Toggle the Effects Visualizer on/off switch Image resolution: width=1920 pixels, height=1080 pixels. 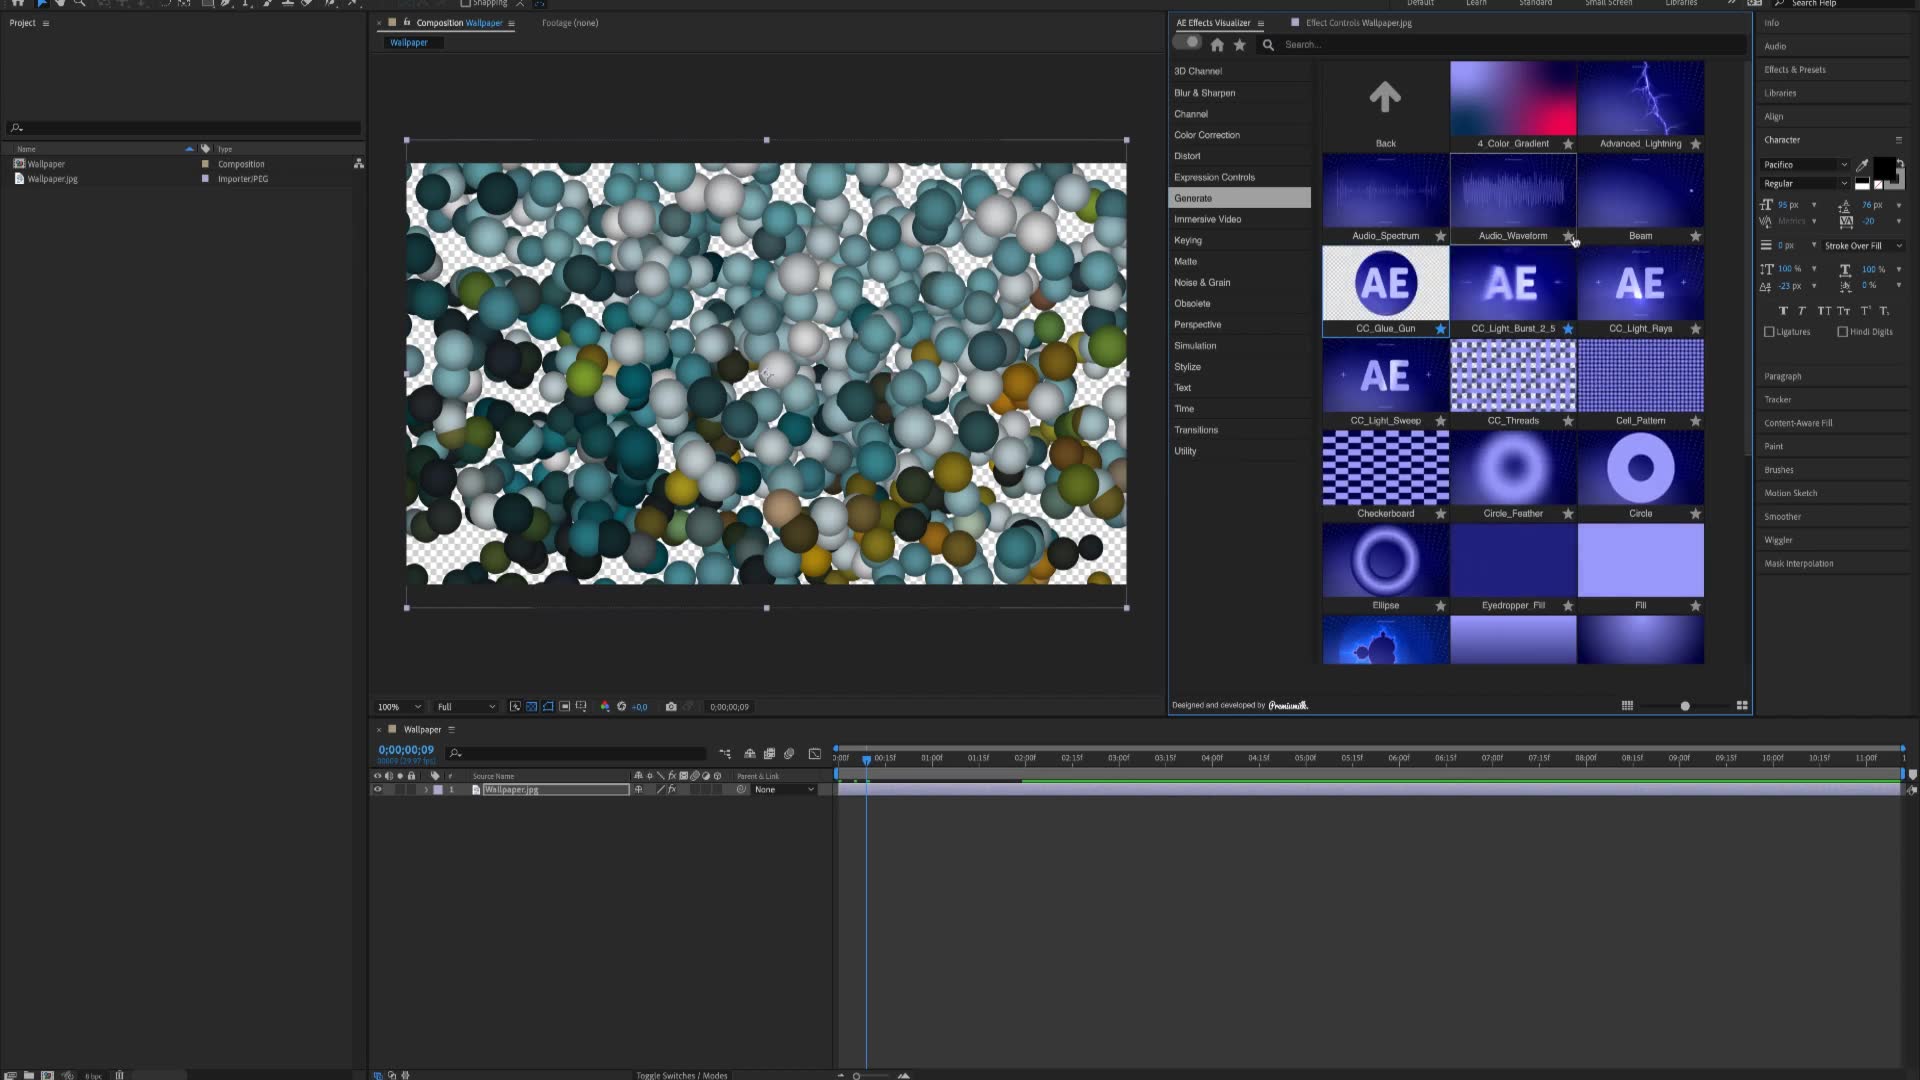(x=1187, y=43)
